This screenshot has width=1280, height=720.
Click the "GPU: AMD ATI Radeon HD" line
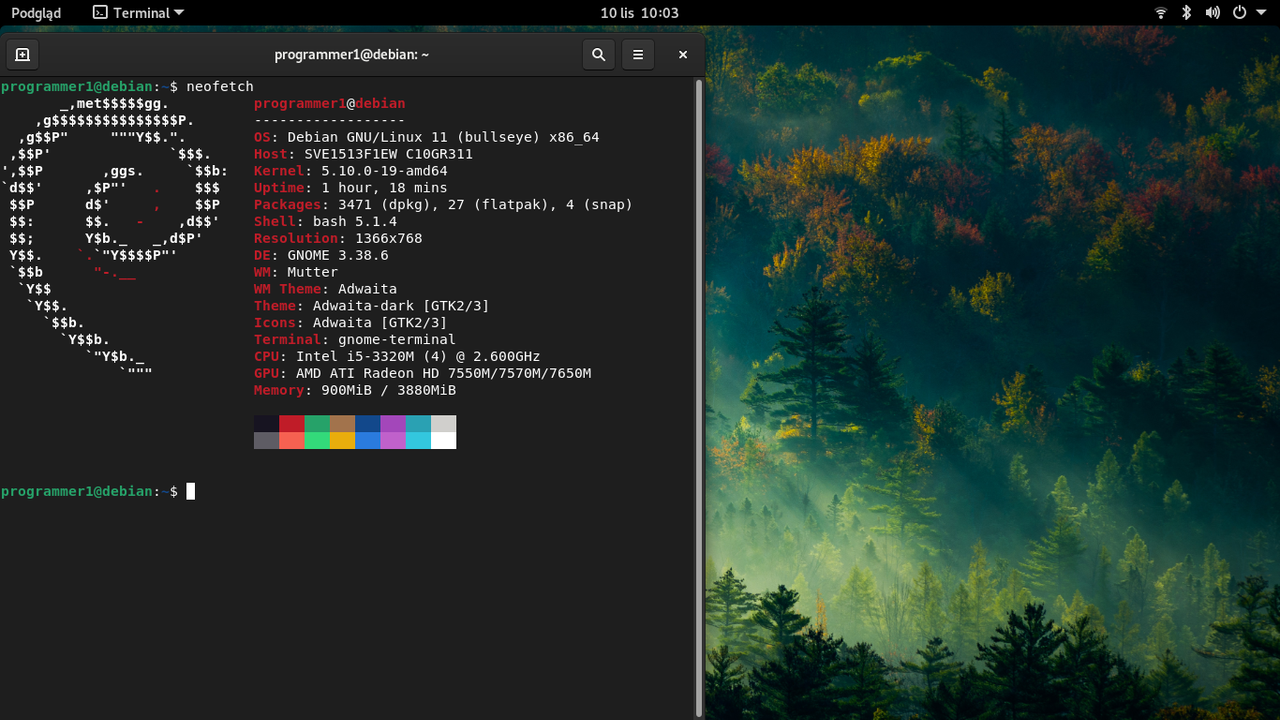click(x=423, y=373)
